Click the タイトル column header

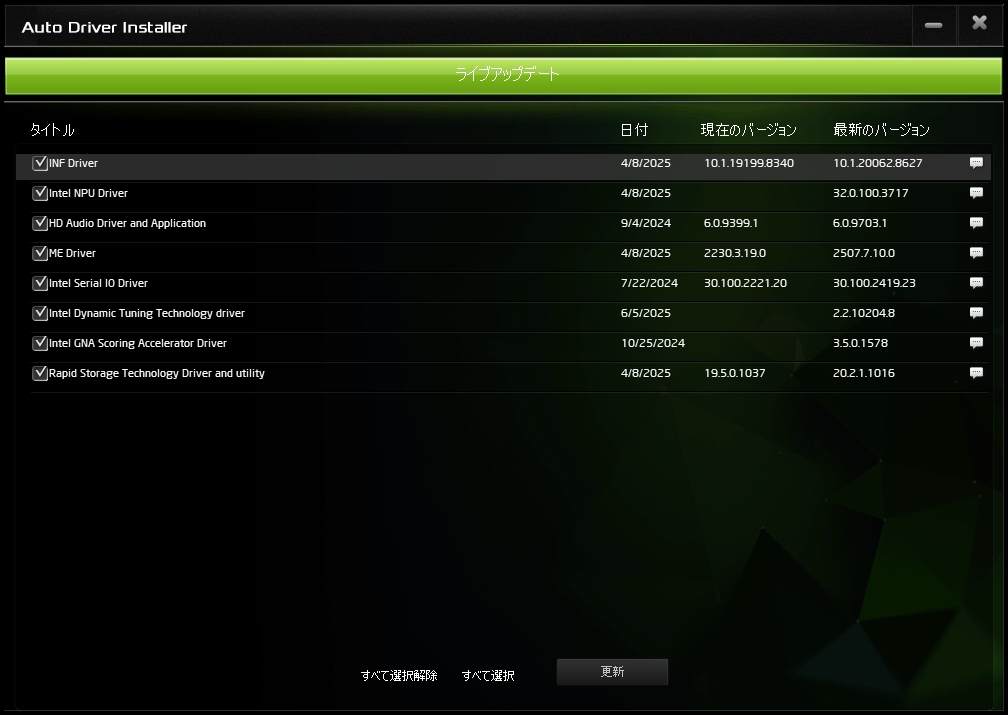(53, 130)
